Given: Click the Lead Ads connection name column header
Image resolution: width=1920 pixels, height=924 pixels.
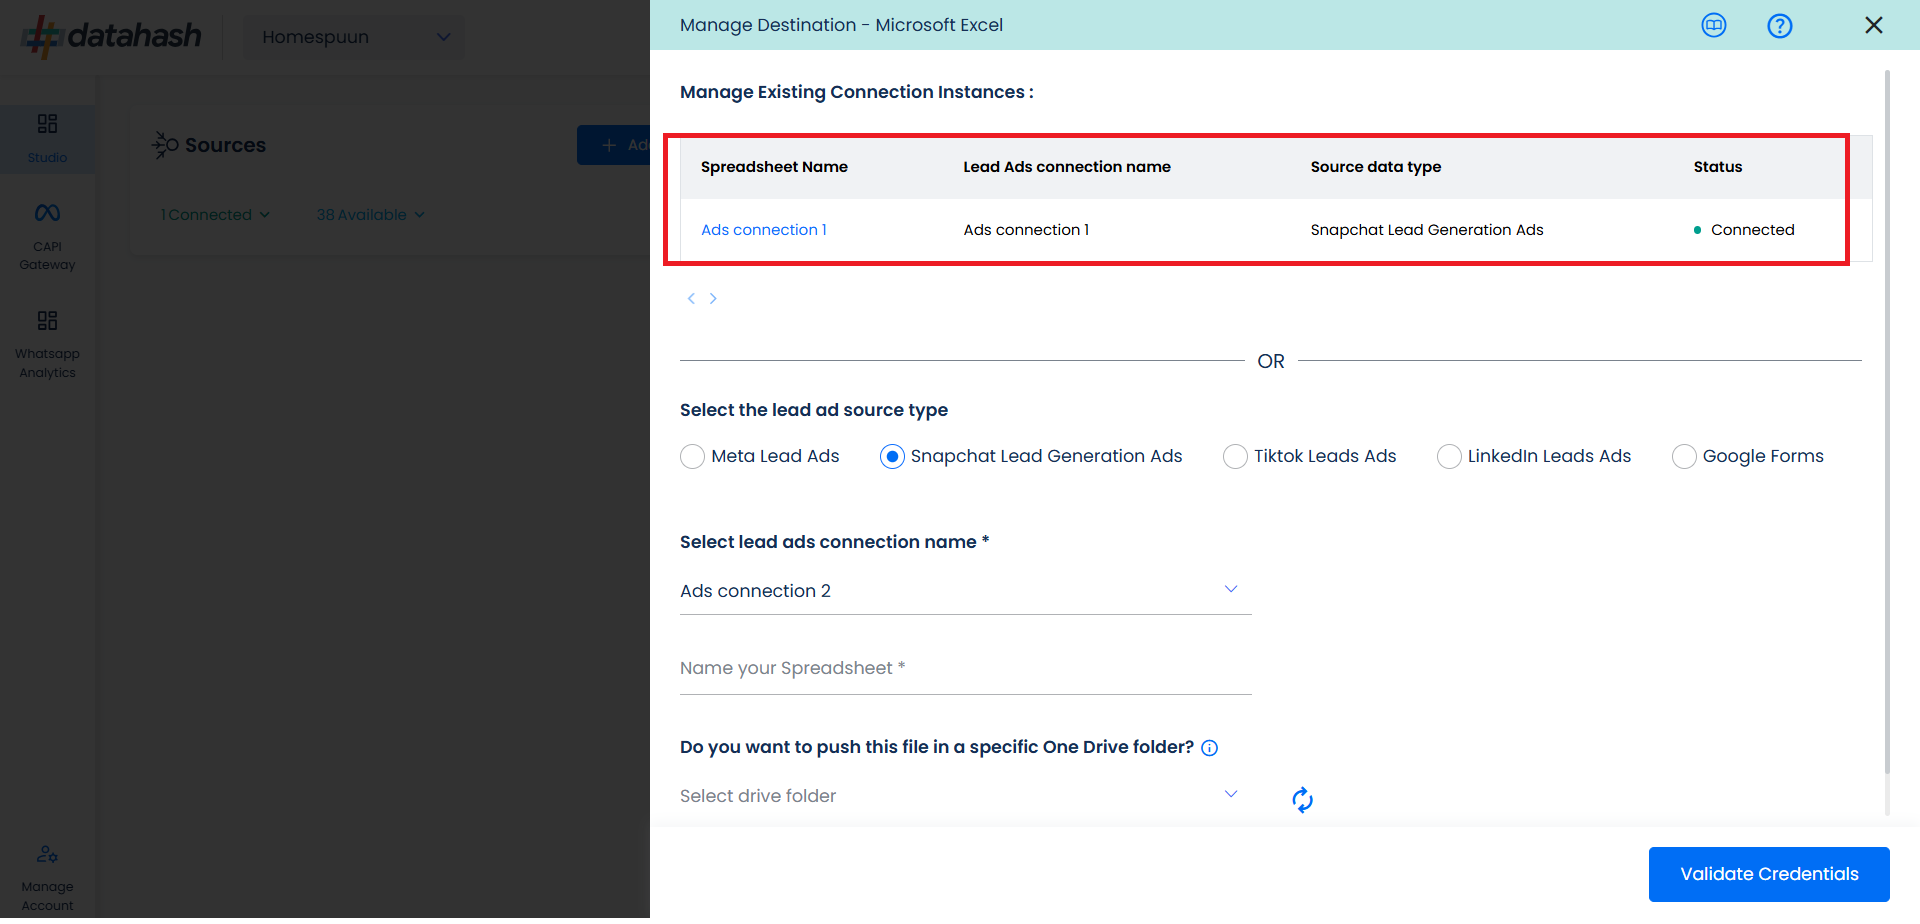Looking at the screenshot, I should tap(1067, 167).
